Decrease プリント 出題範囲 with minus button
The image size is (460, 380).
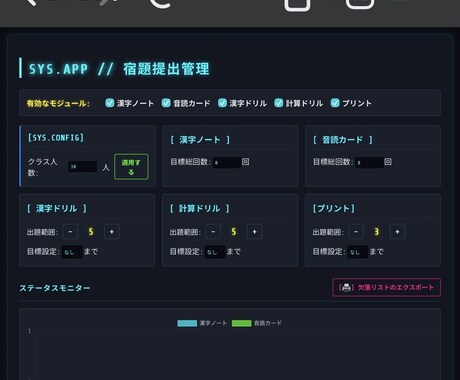356,232
